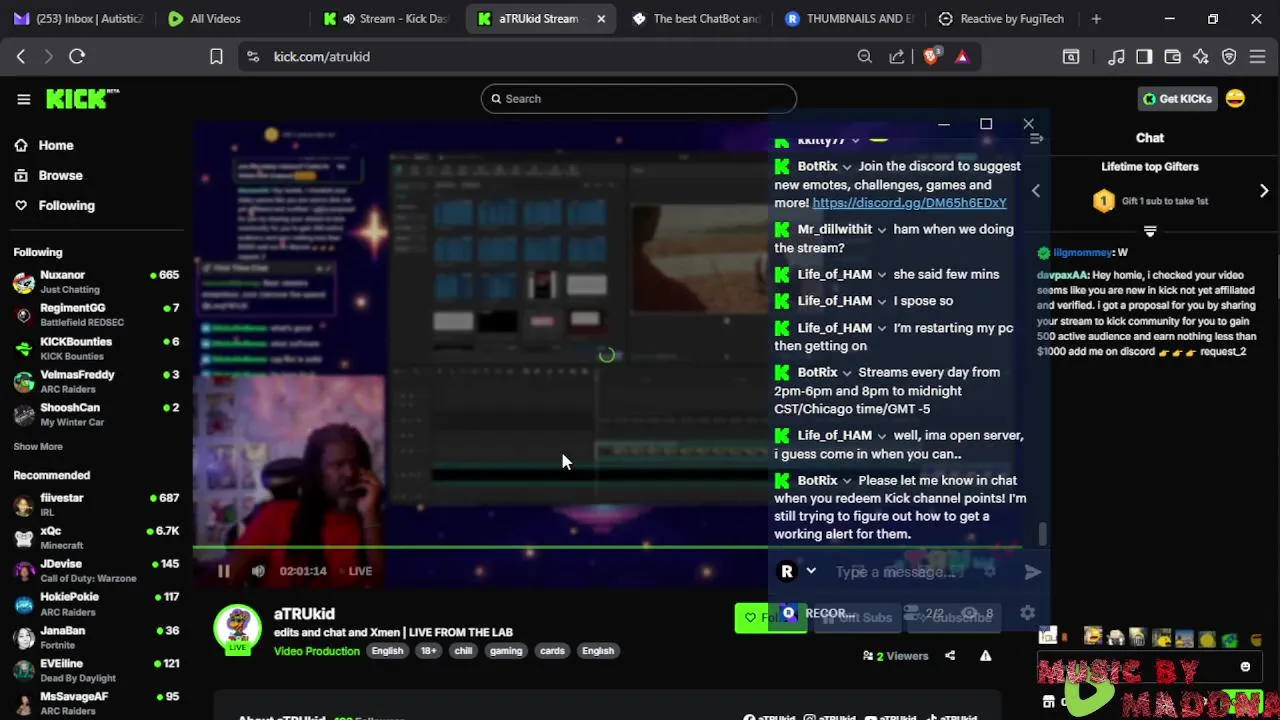Share this page from address bar
The height and width of the screenshot is (720, 1280).
click(x=897, y=57)
